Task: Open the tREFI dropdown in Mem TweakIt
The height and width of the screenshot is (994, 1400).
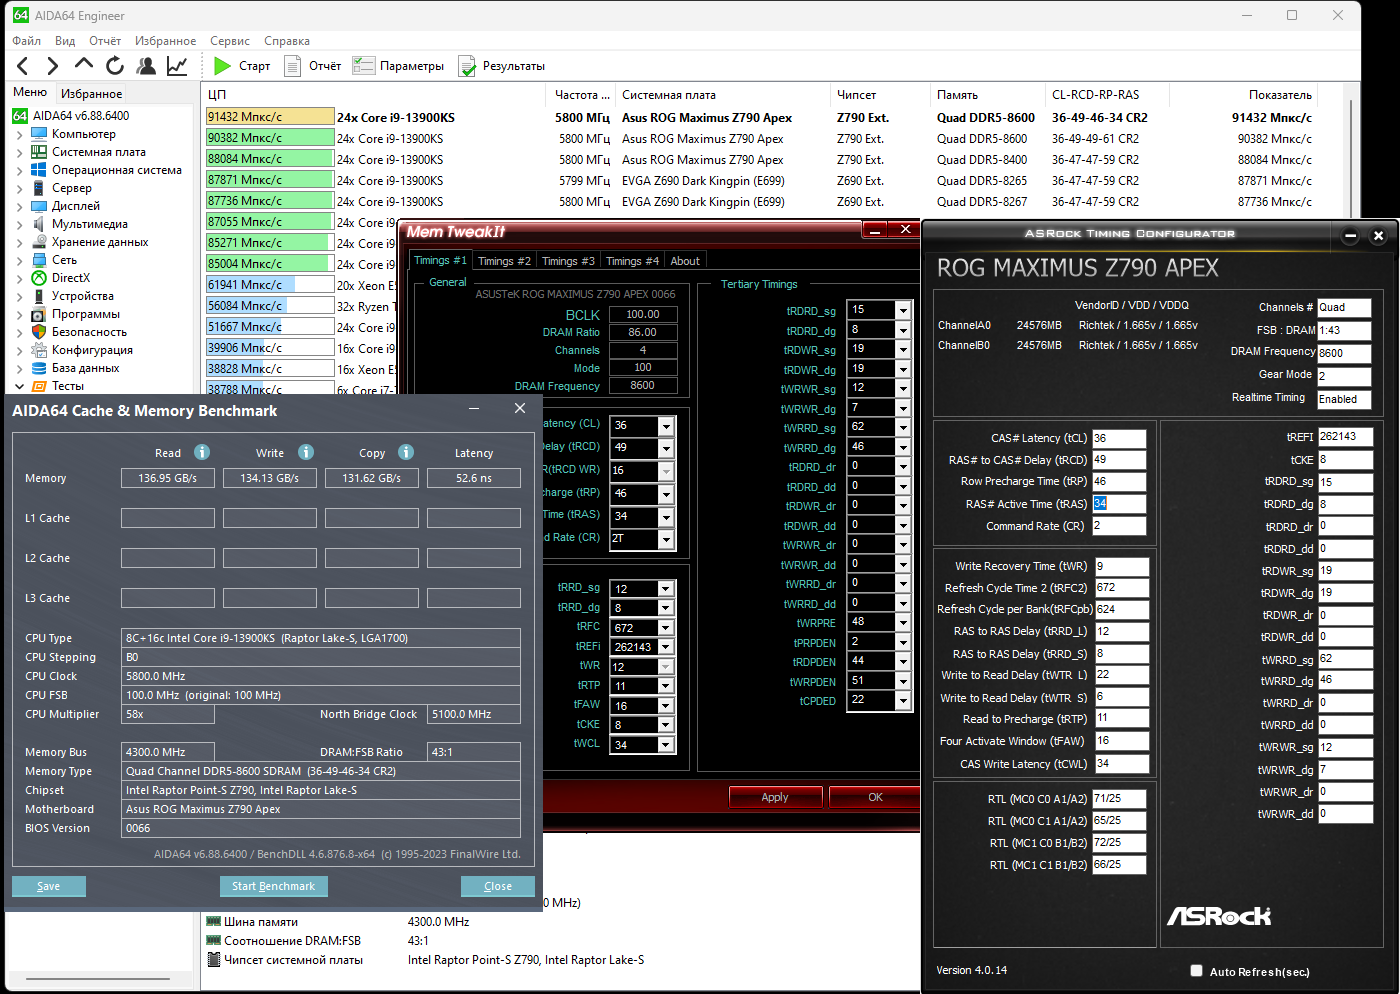Action: click(665, 647)
